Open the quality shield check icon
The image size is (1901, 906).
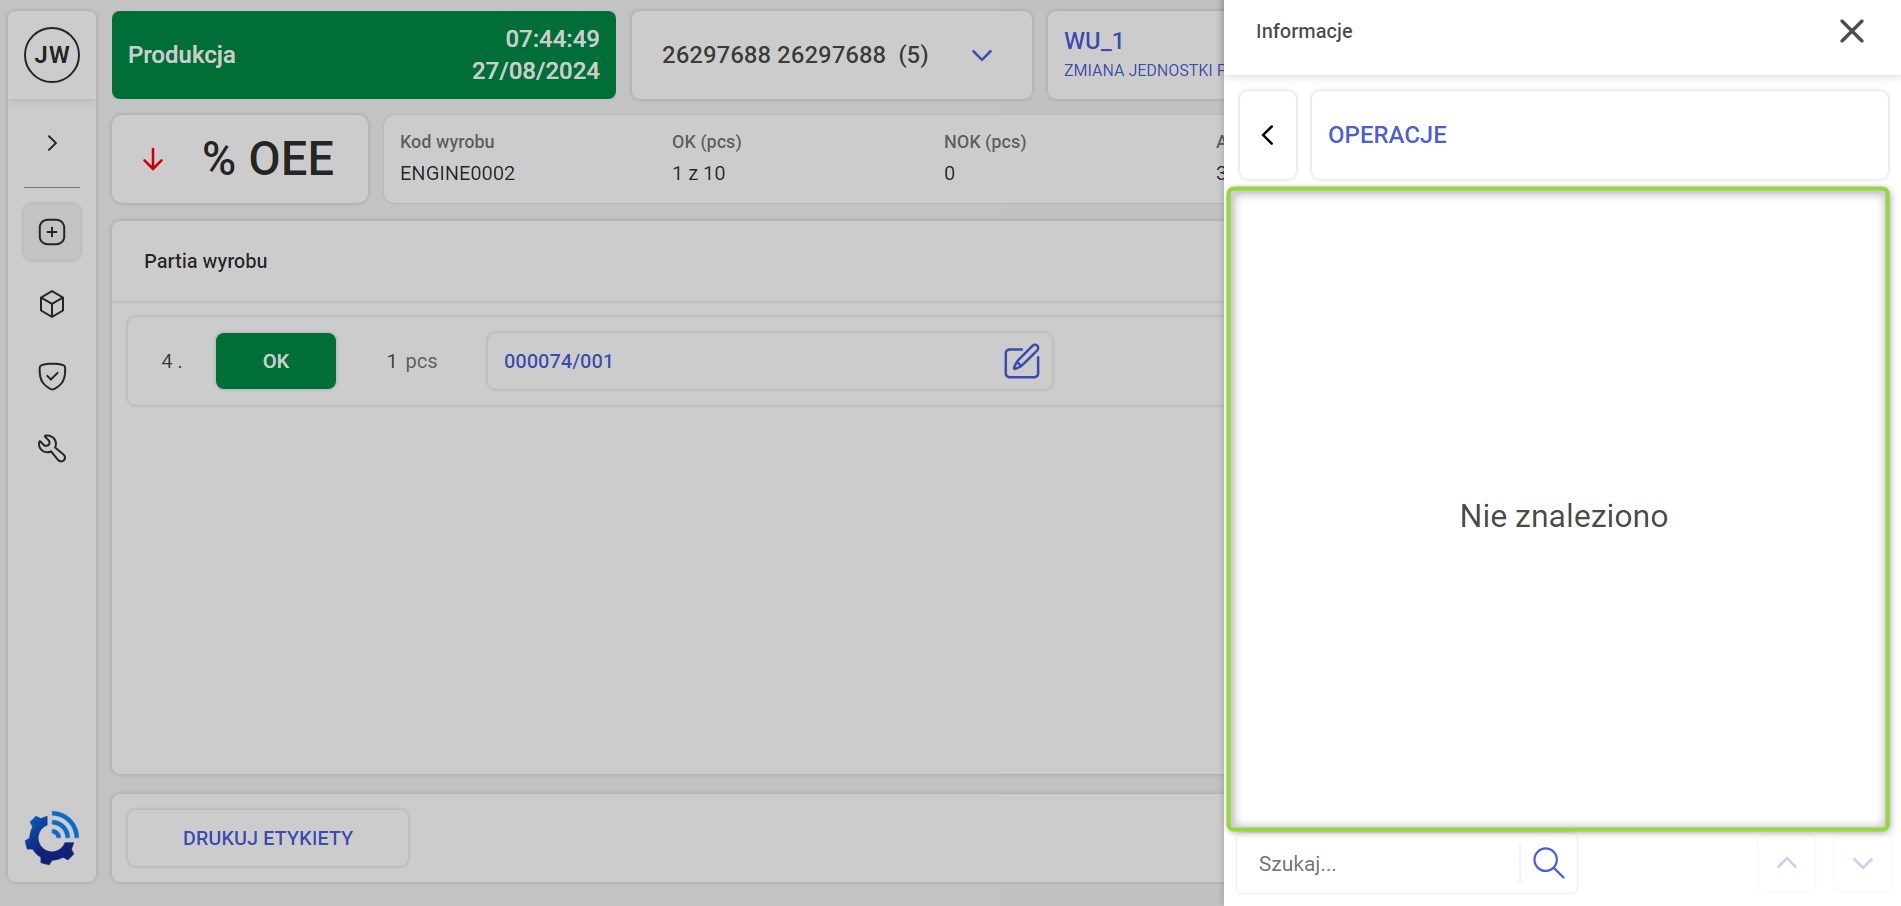click(52, 376)
